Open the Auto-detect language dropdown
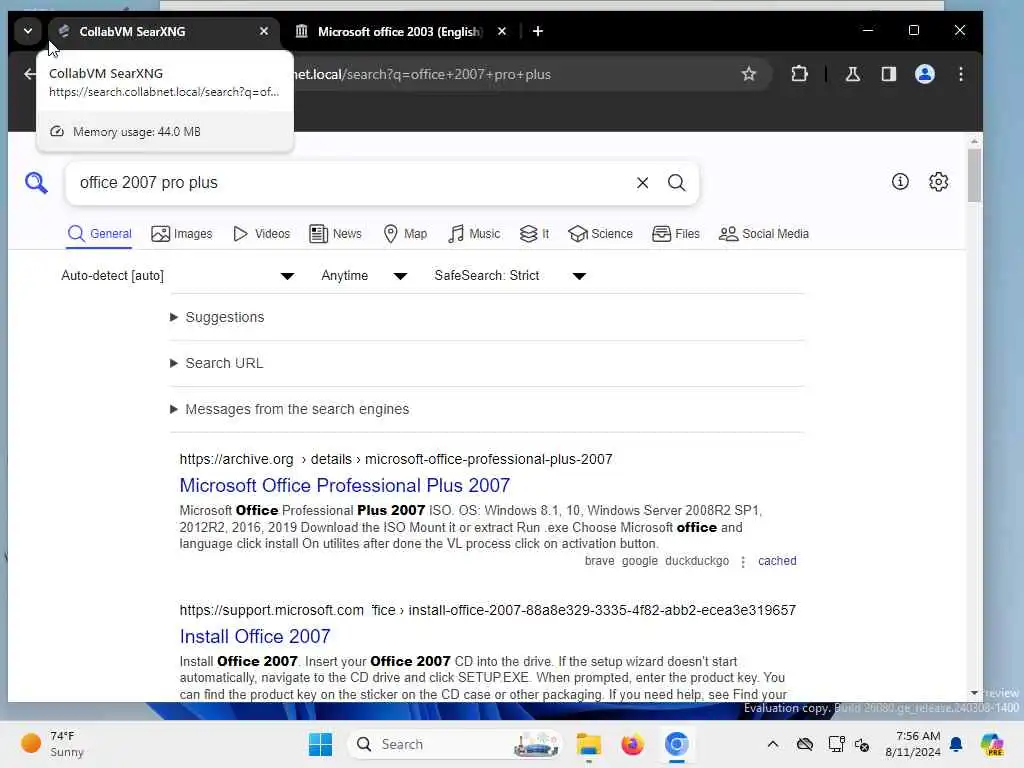This screenshot has width=1024, height=768. (178, 276)
